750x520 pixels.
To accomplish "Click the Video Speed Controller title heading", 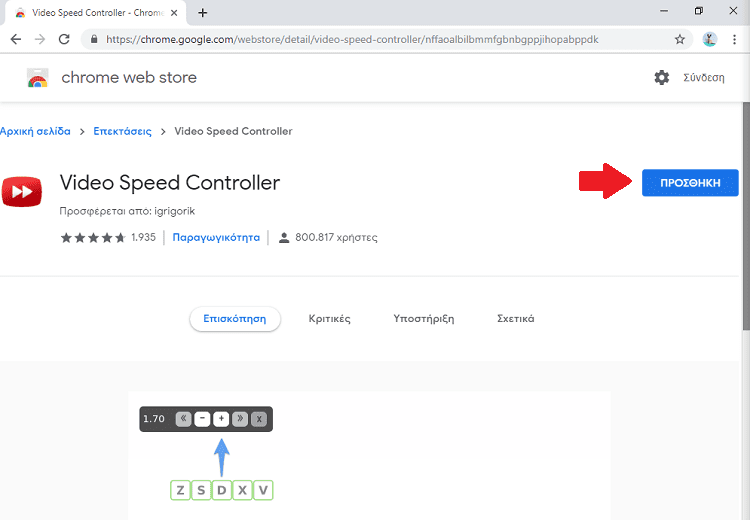I will pos(170,183).
